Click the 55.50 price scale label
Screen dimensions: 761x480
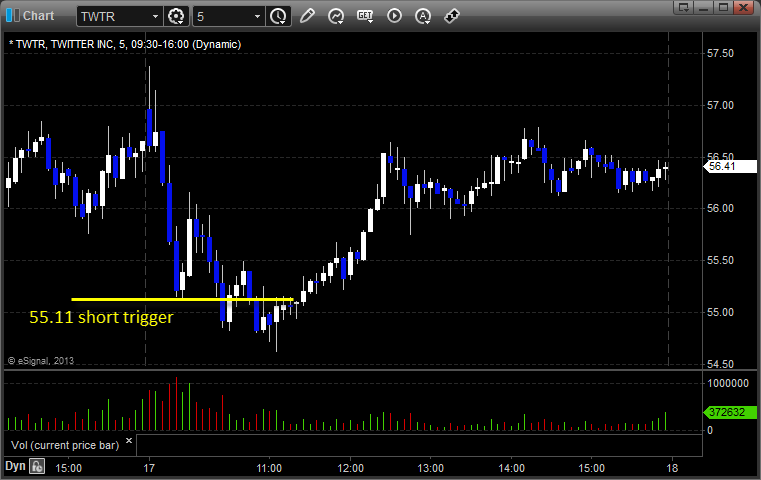(x=720, y=261)
